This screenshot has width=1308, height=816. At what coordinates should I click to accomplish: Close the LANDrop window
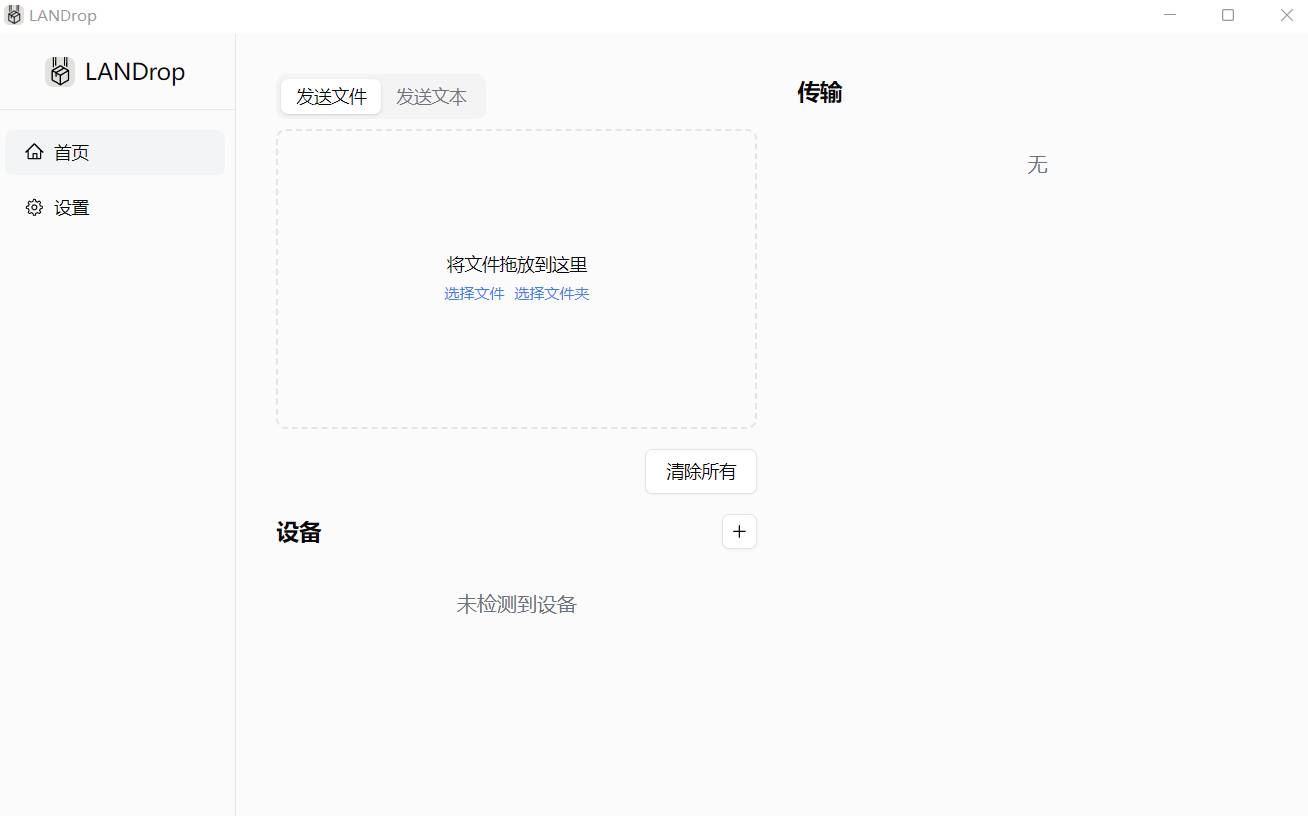(1286, 15)
